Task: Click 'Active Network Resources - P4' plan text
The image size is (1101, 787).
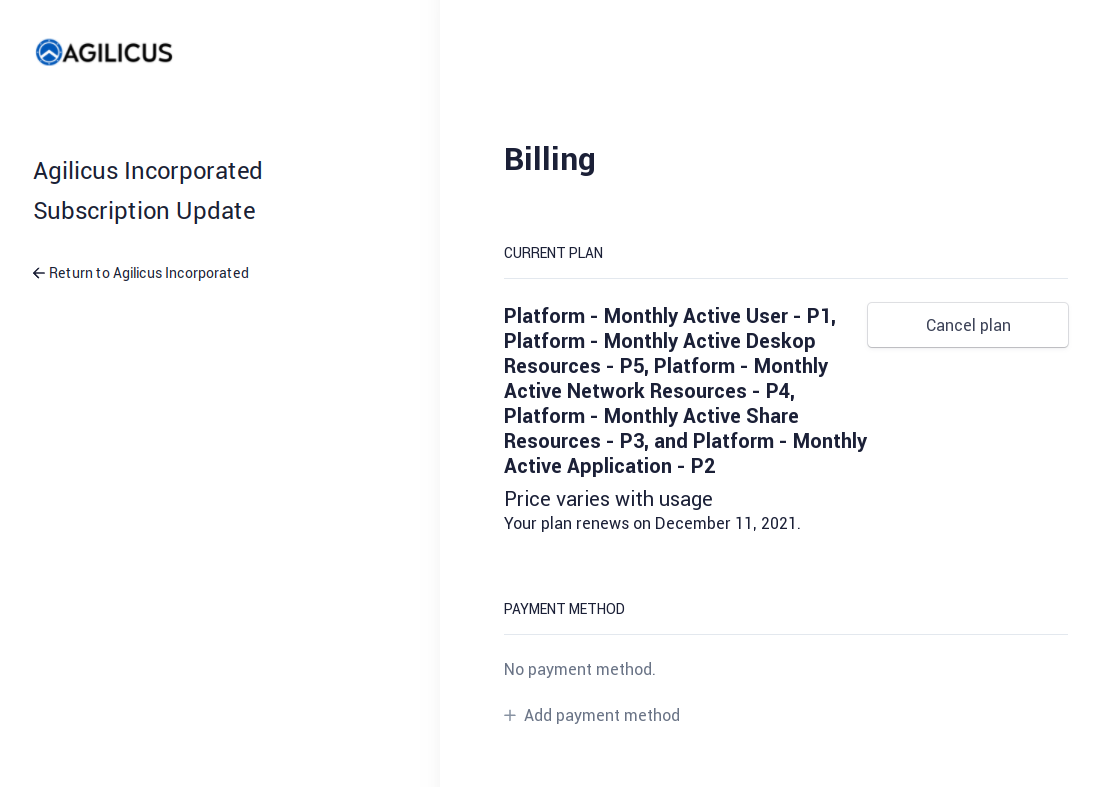Action: tap(648, 391)
